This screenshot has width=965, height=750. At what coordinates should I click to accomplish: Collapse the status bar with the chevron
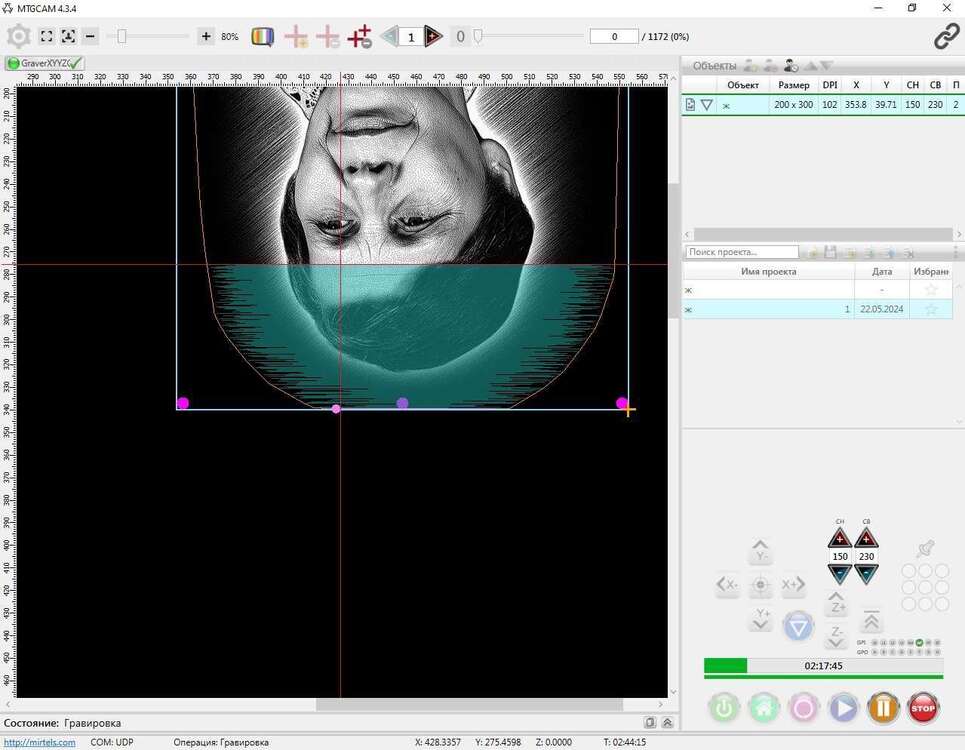pos(667,722)
